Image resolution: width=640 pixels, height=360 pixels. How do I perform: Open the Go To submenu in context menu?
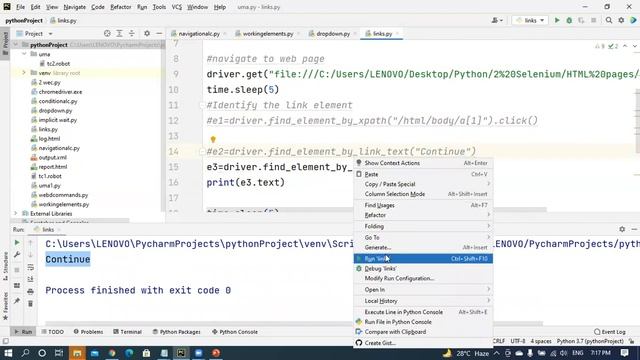pyautogui.click(x=423, y=237)
